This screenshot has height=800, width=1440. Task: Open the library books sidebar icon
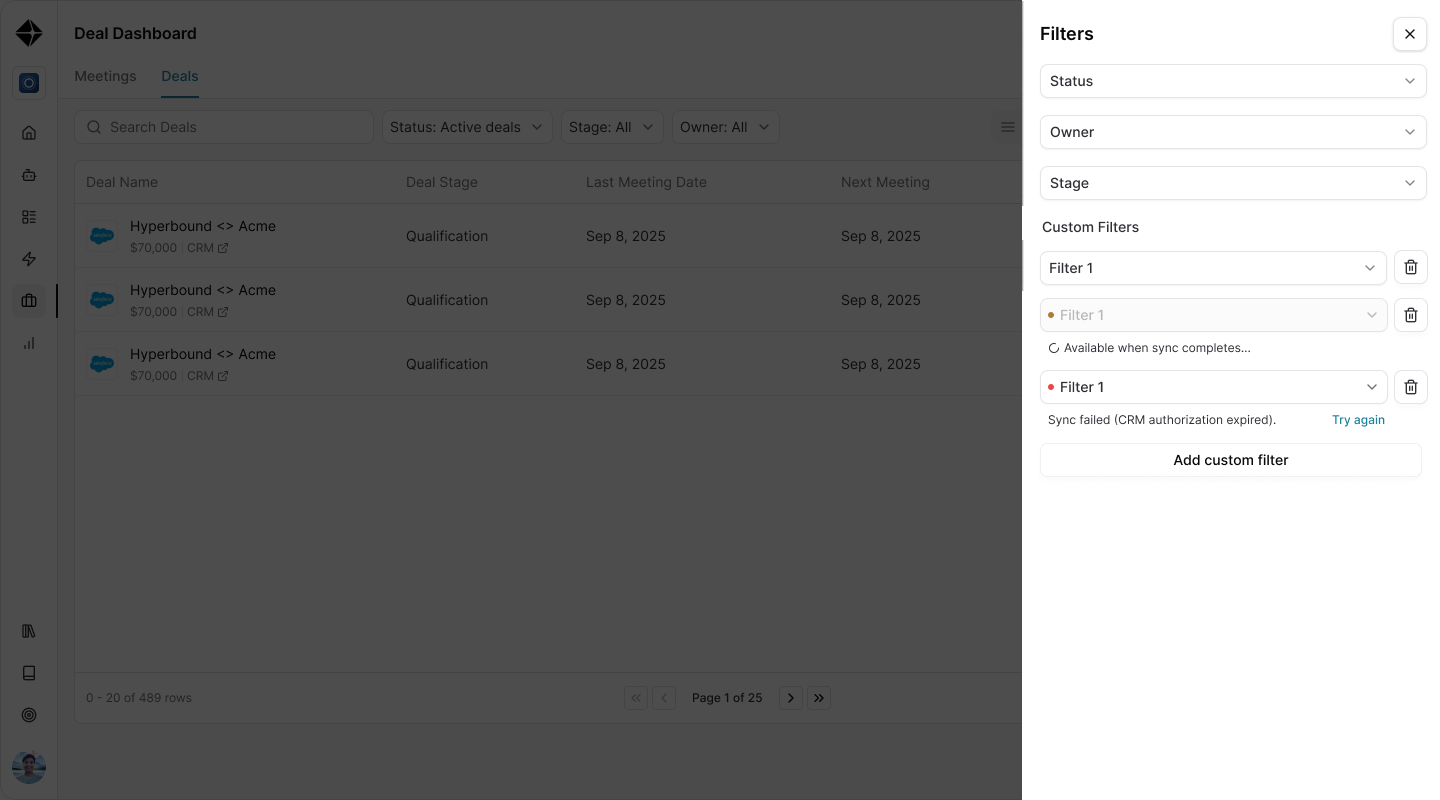(x=29, y=631)
